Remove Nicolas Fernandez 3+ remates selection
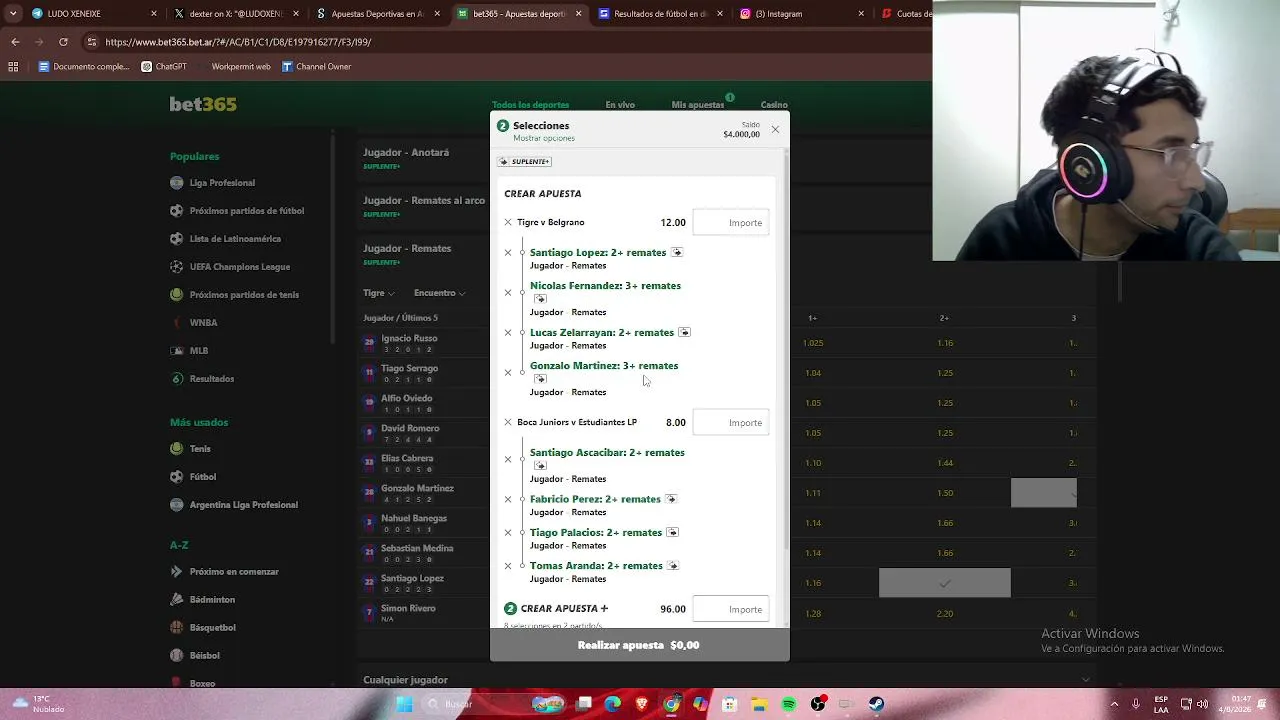 (508, 293)
